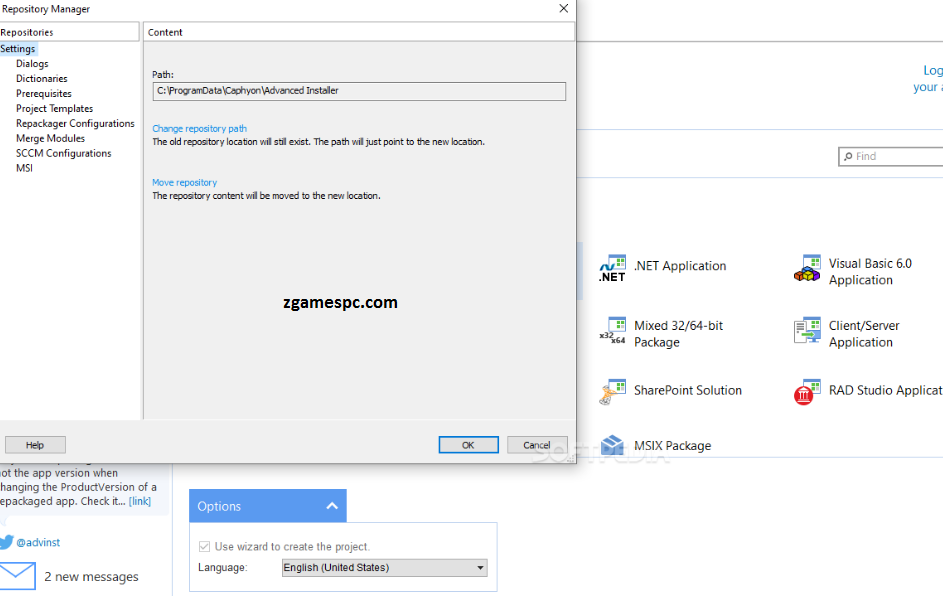Click the Content column header
This screenshot has width=943, height=596.
click(359, 32)
